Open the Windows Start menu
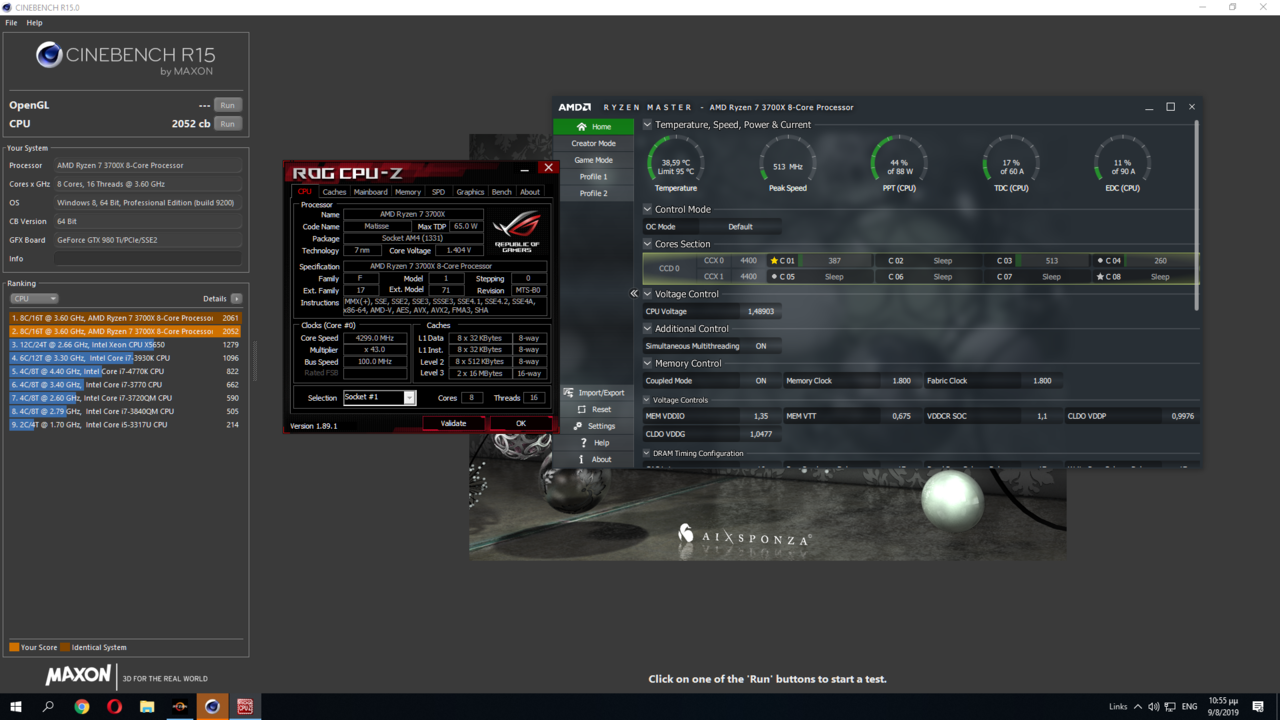Viewport: 1280px width, 720px height. coord(16,707)
